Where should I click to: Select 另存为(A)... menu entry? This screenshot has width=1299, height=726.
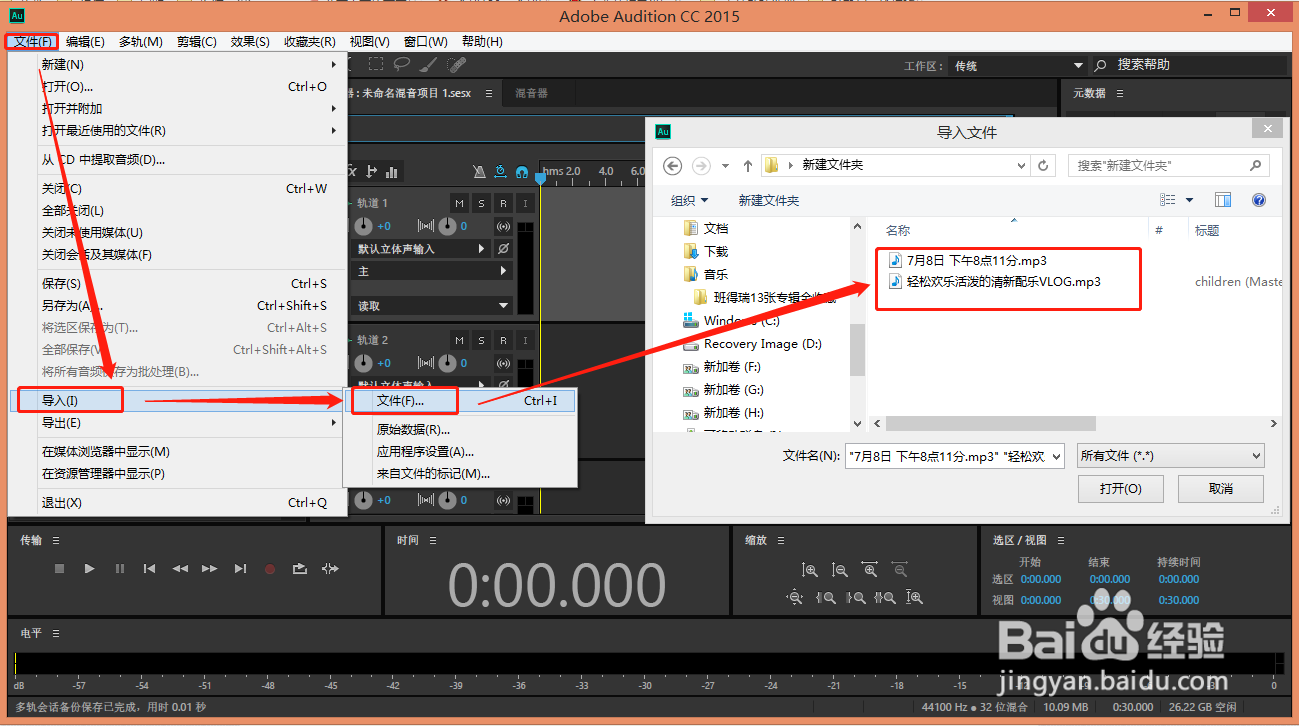click(177, 306)
